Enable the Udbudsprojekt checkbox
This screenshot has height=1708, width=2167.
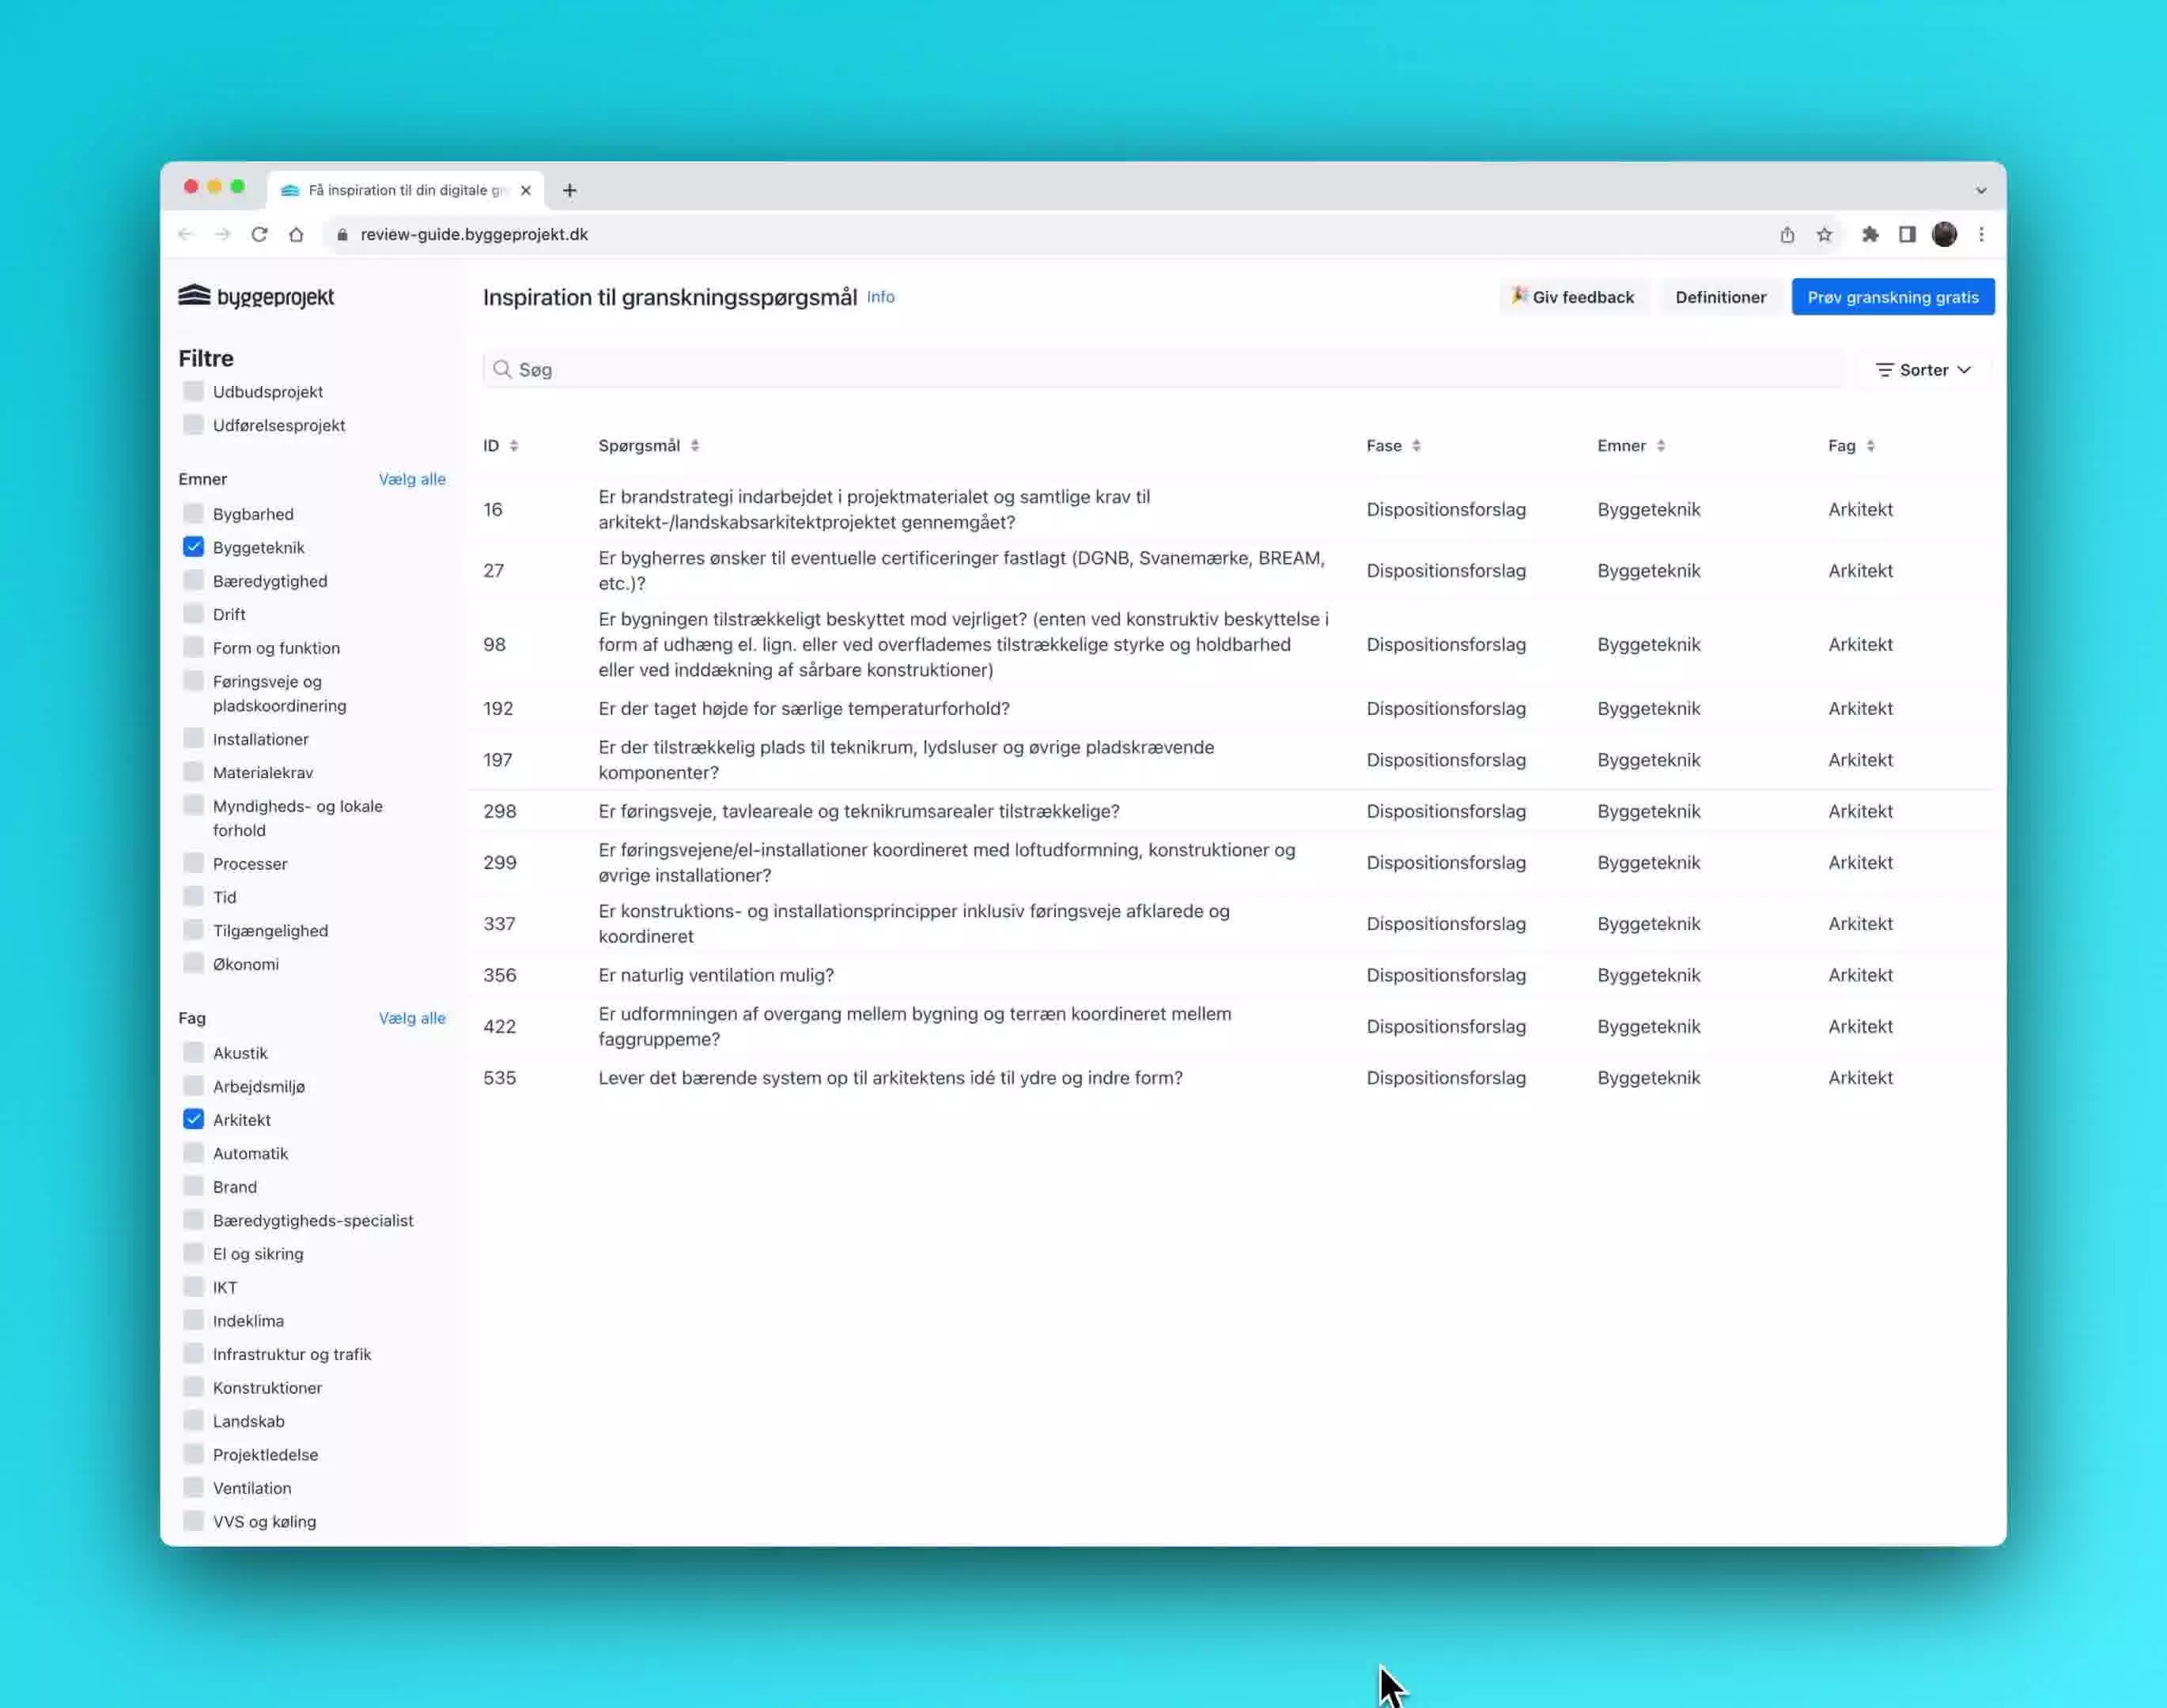pyautogui.click(x=193, y=391)
